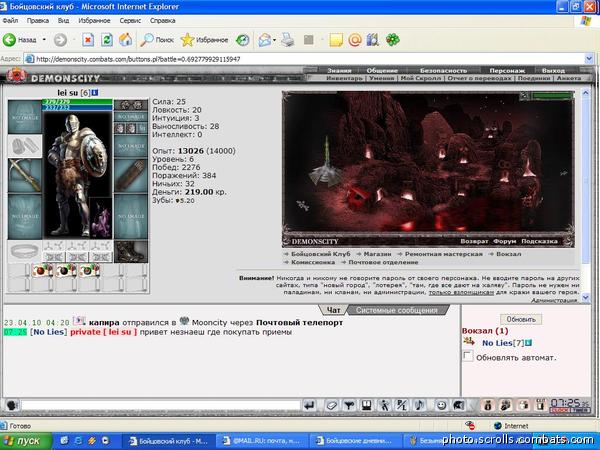Click the crossbow weapon slot
The height and width of the screenshot is (450, 600).
click(x=25, y=176)
